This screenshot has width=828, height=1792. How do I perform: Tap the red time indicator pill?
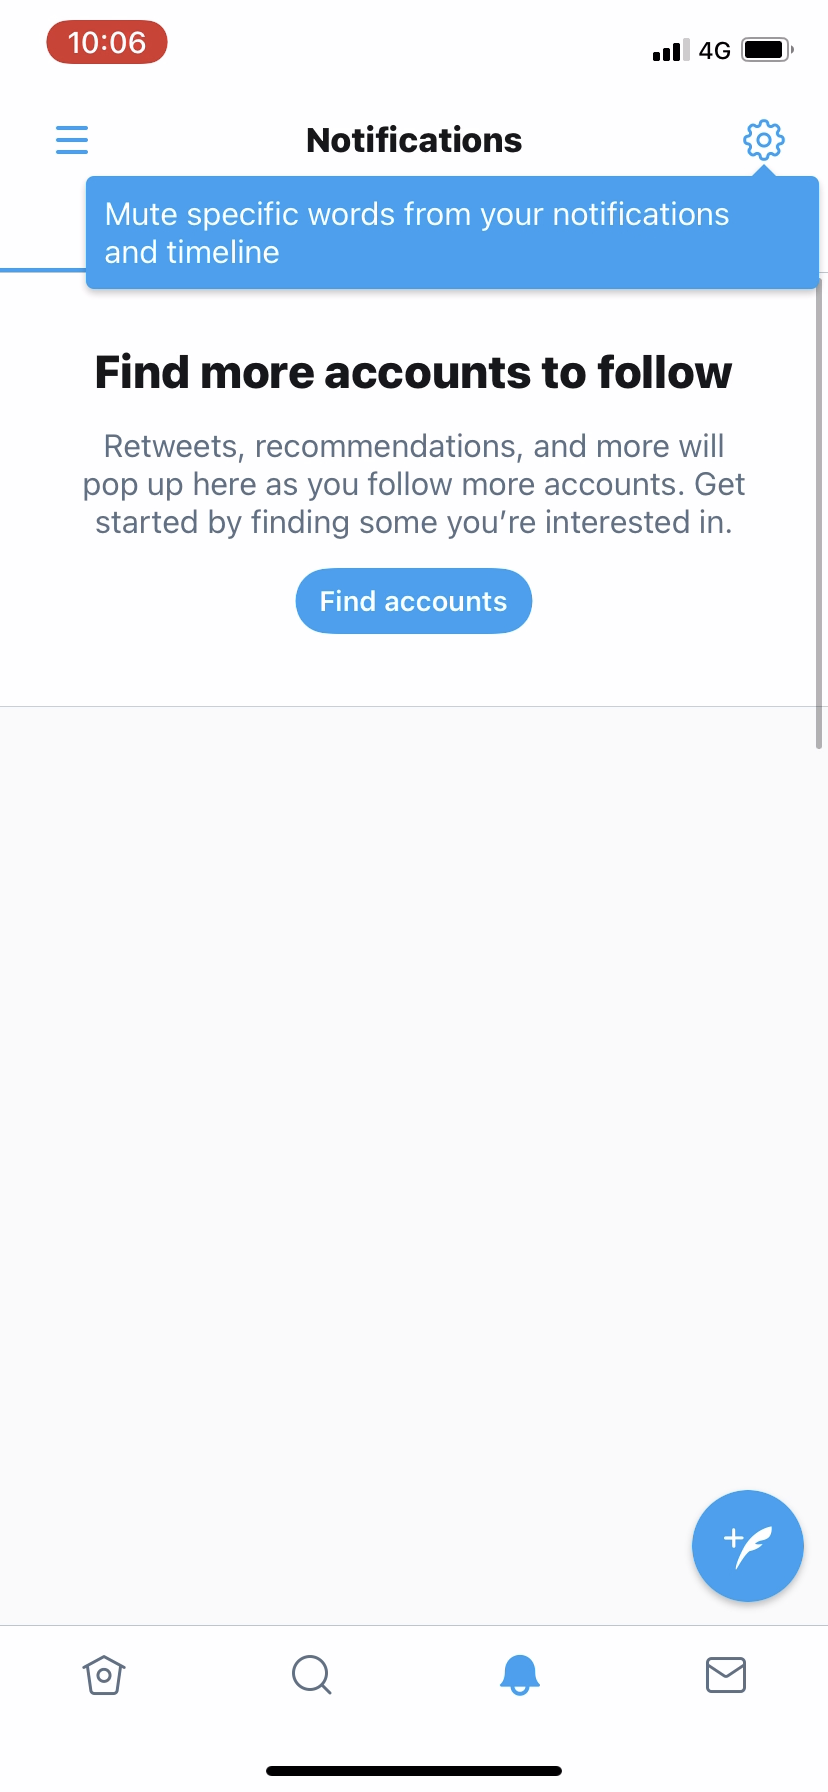click(106, 42)
